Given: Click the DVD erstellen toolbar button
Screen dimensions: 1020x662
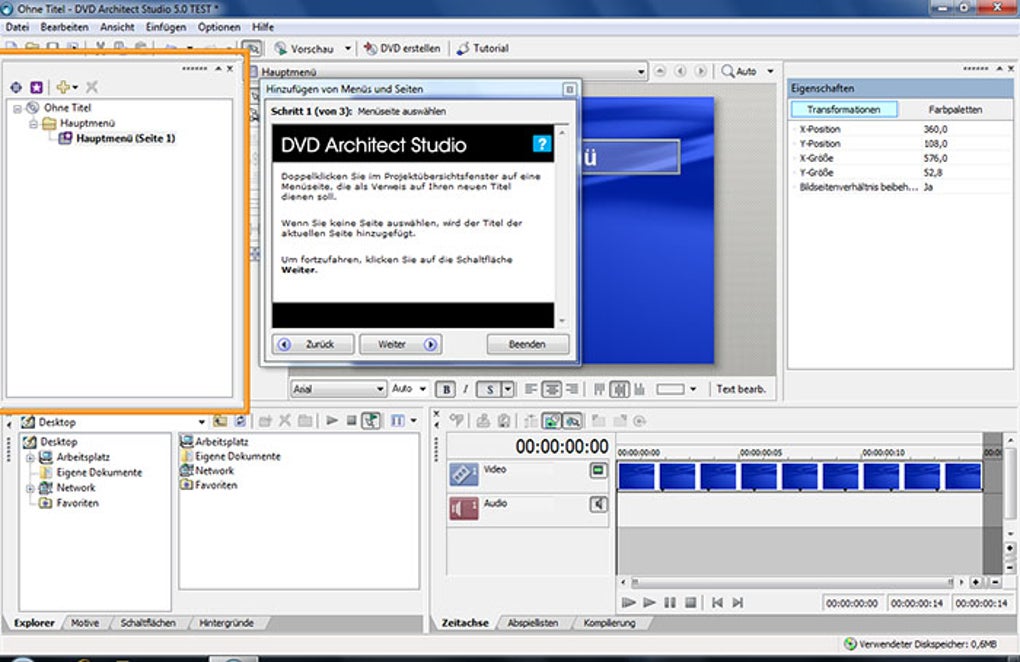Looking at the screenshot, I should click(x=402, y=48).
